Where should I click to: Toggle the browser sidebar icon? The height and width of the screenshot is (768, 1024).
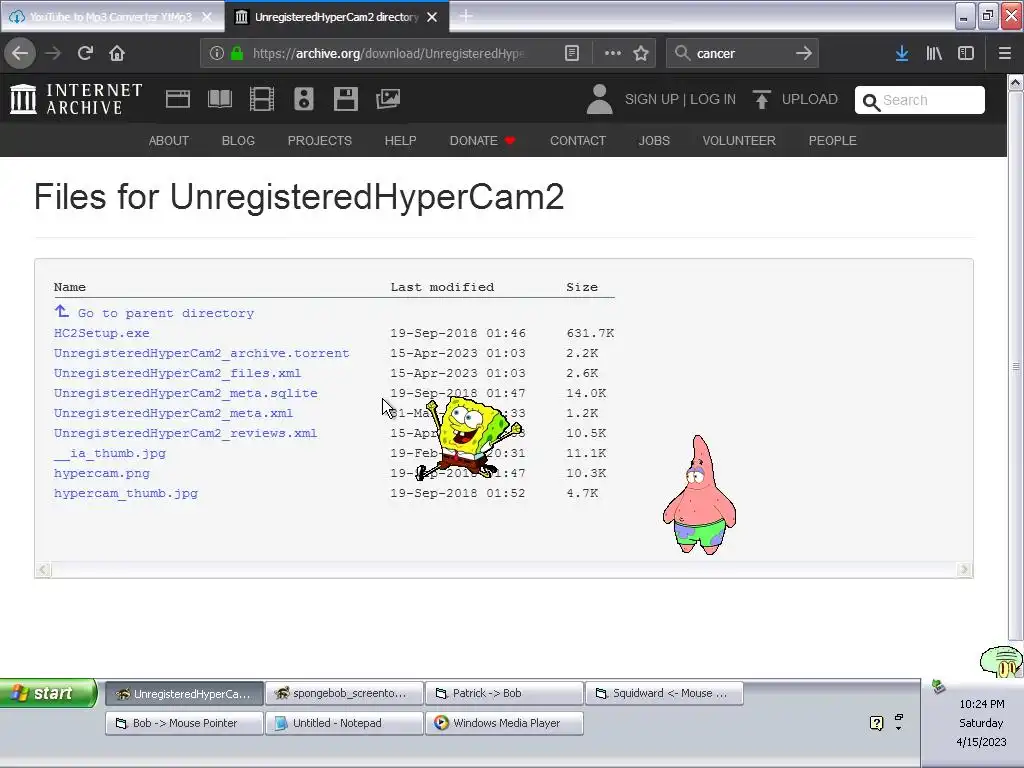pos(966,53)
